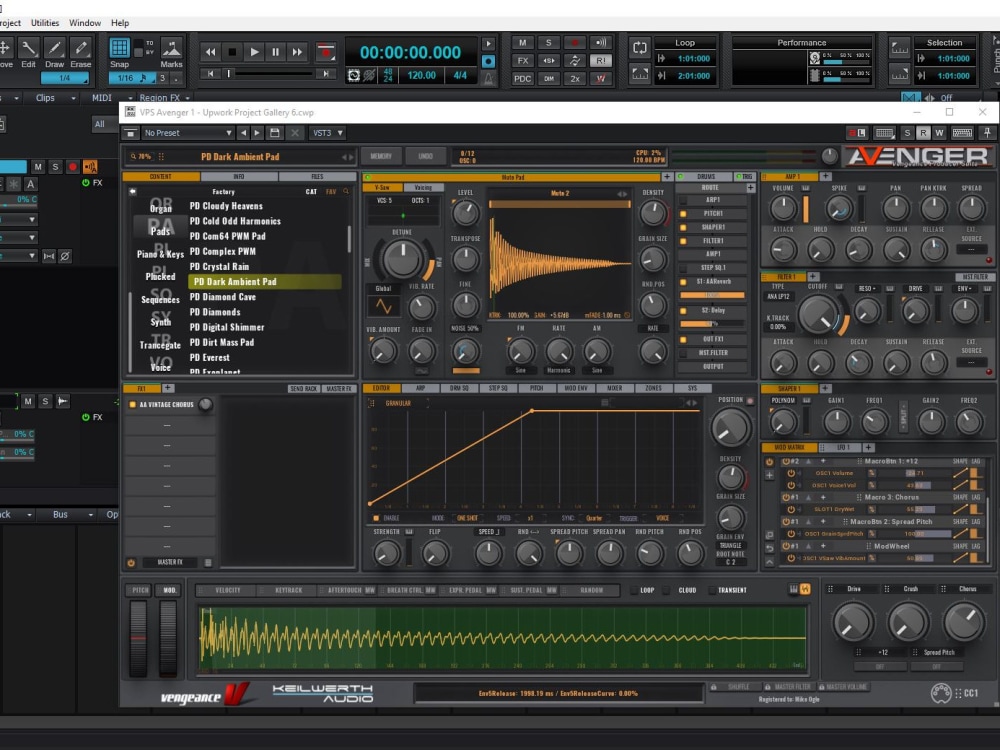Toggle the Loop on/off icon
This screenshot has height=750, width=1000.
[640, 47]
